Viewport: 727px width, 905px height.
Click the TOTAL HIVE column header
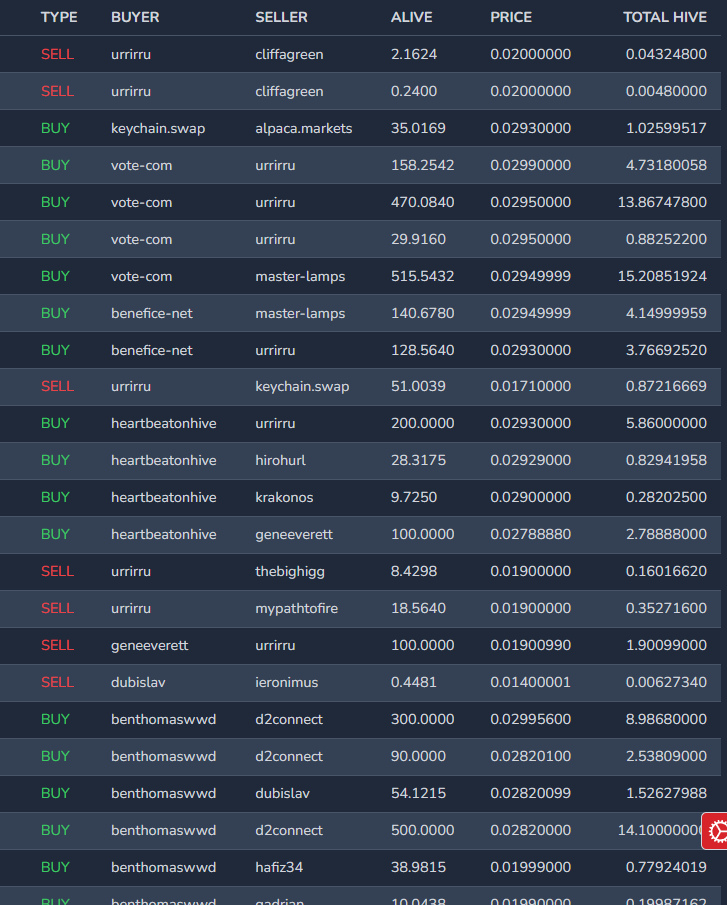(x=664, y=17)
